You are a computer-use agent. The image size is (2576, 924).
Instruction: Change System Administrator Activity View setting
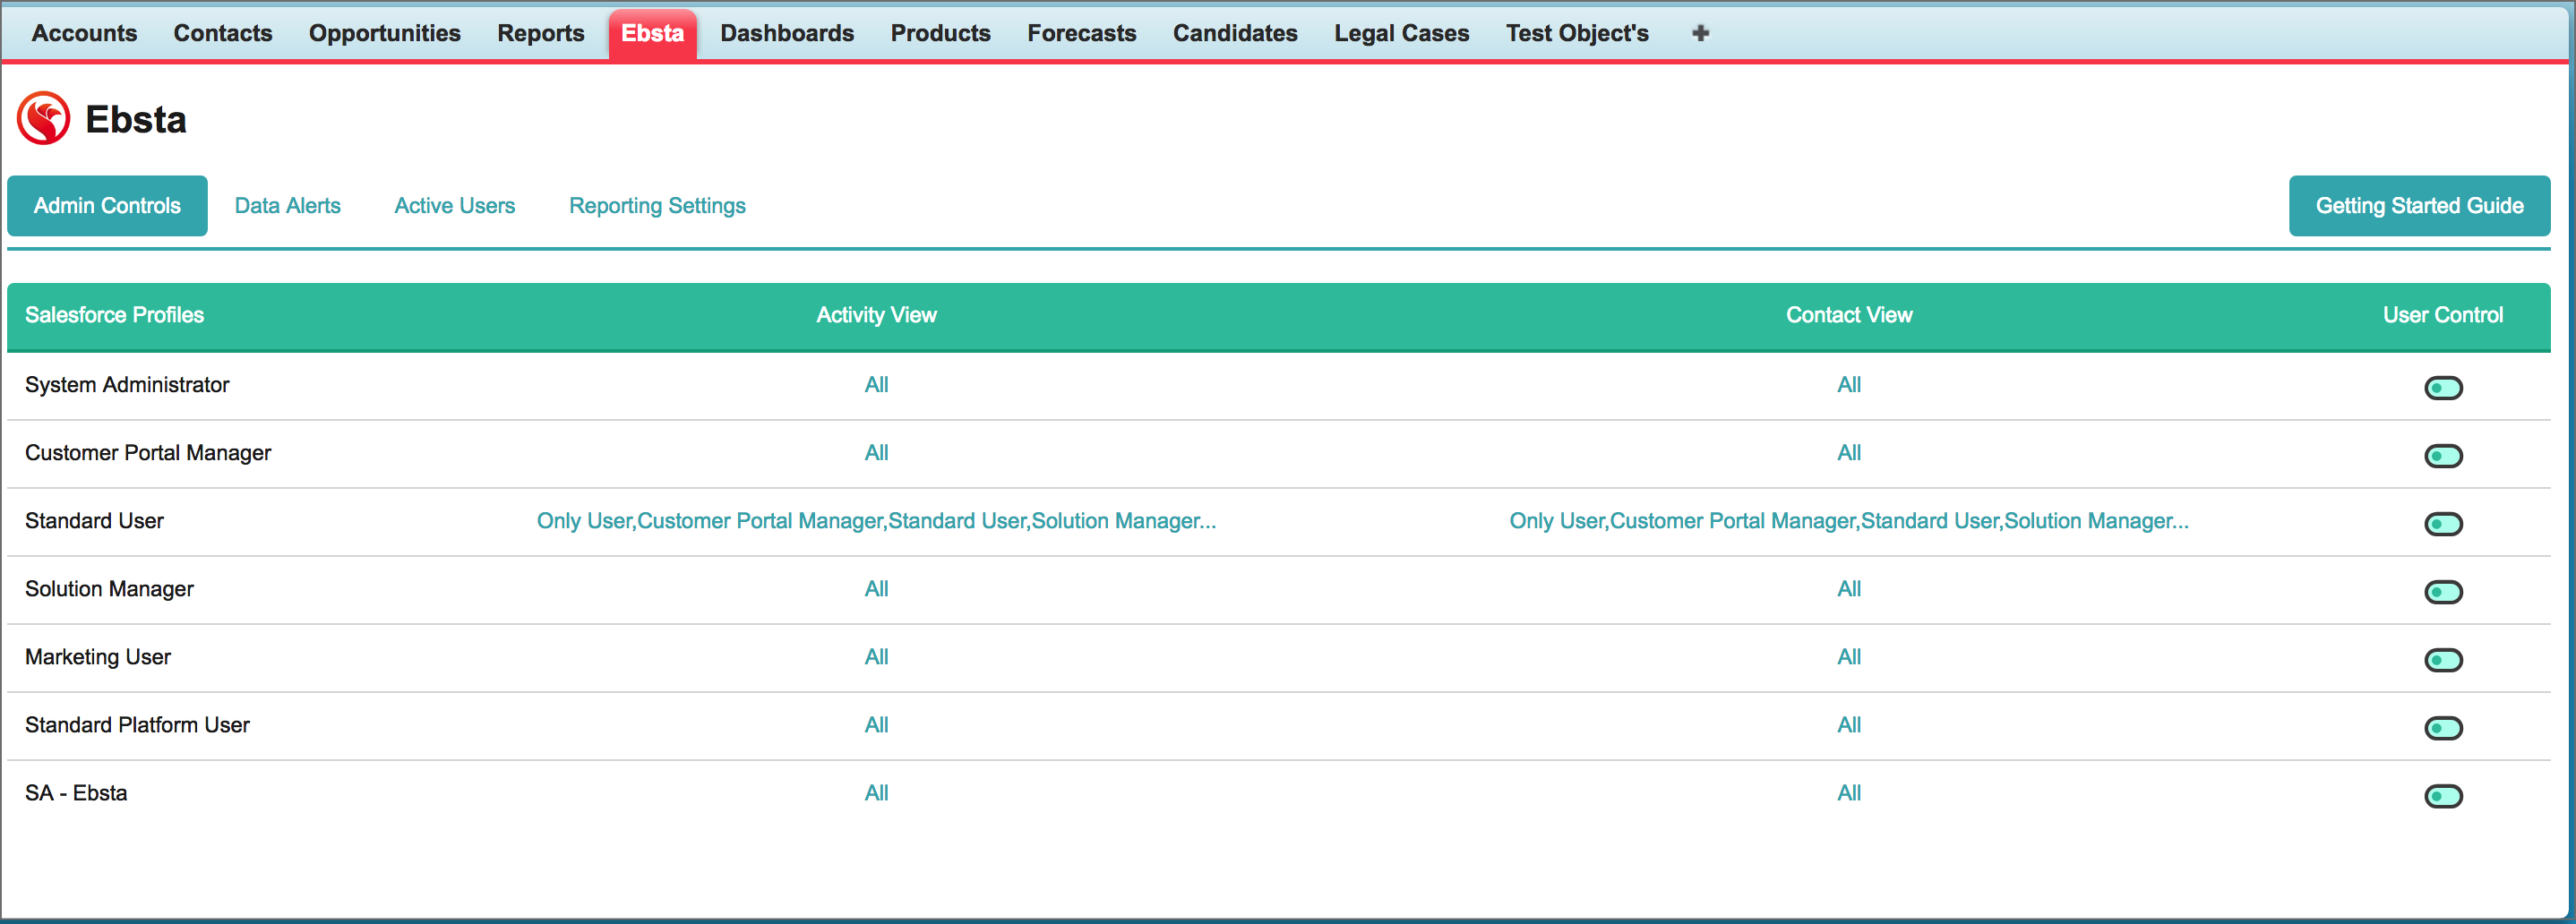pyautogui.click(x=876, y=385)
